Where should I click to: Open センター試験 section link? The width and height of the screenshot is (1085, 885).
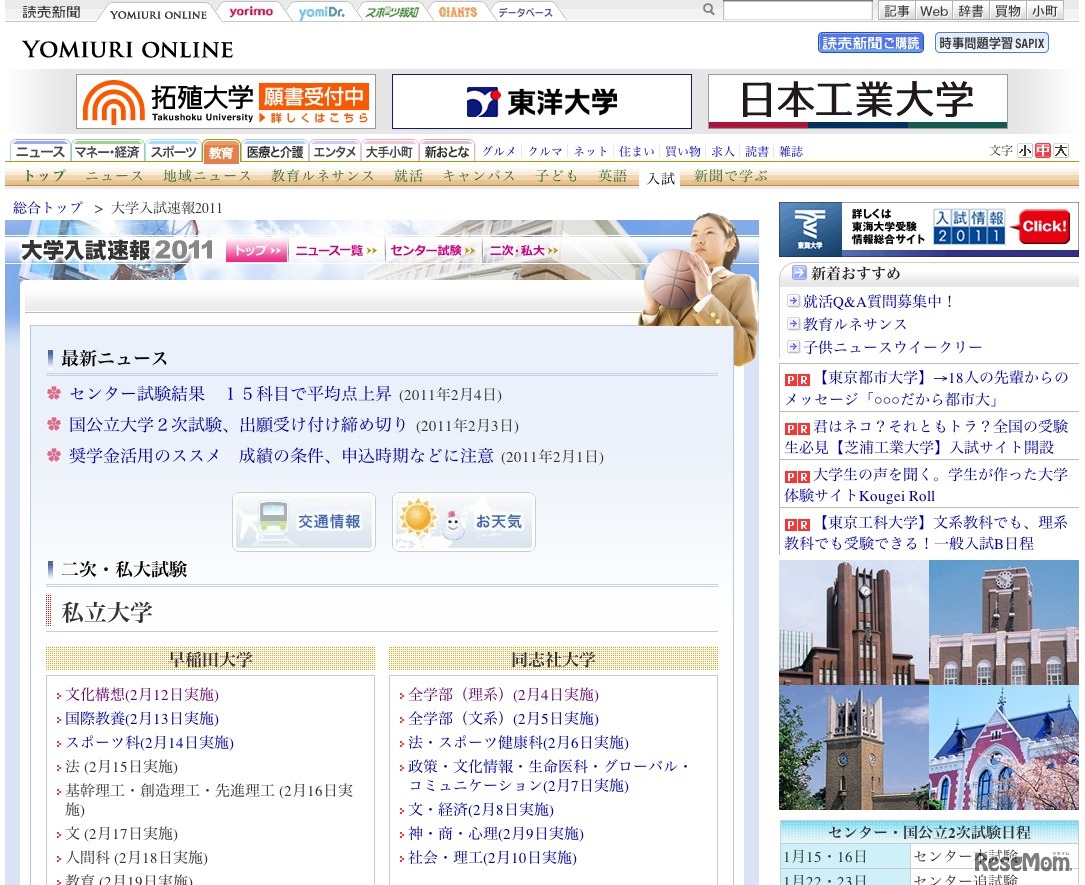tap(432, 250)
